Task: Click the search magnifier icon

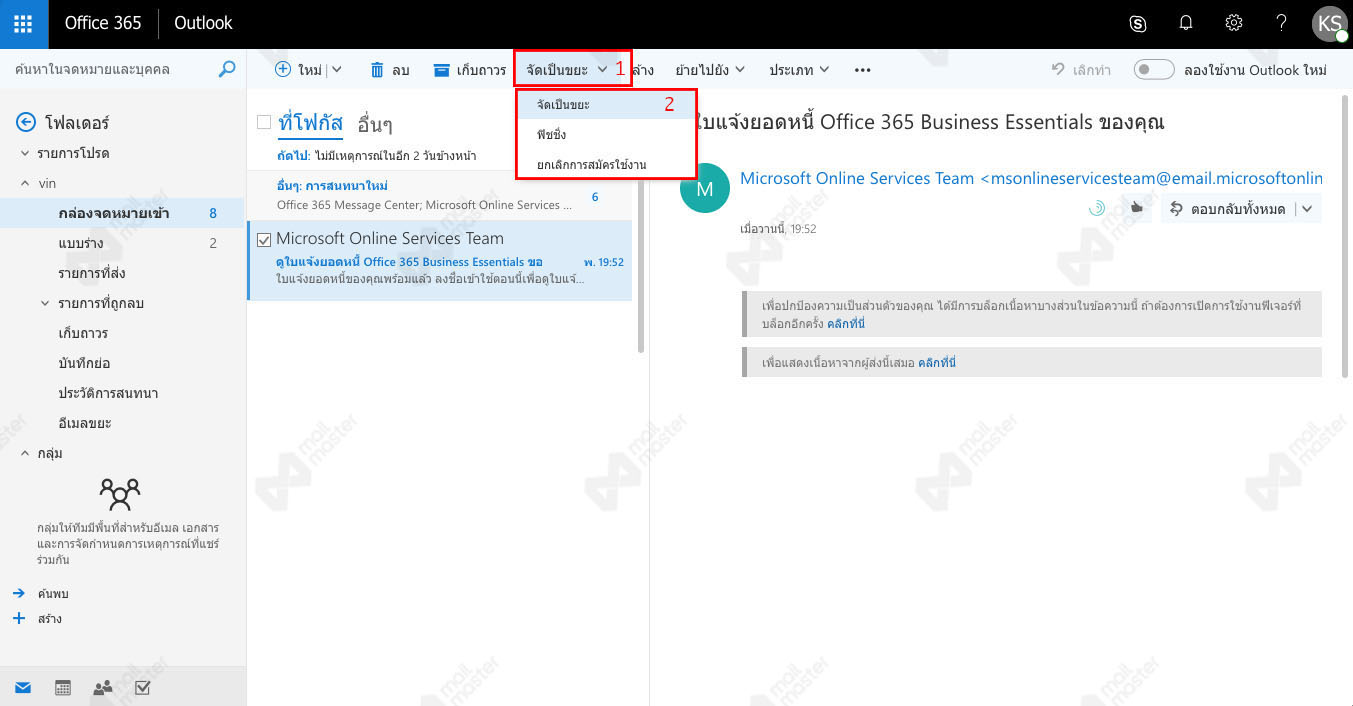Action: 227,69
